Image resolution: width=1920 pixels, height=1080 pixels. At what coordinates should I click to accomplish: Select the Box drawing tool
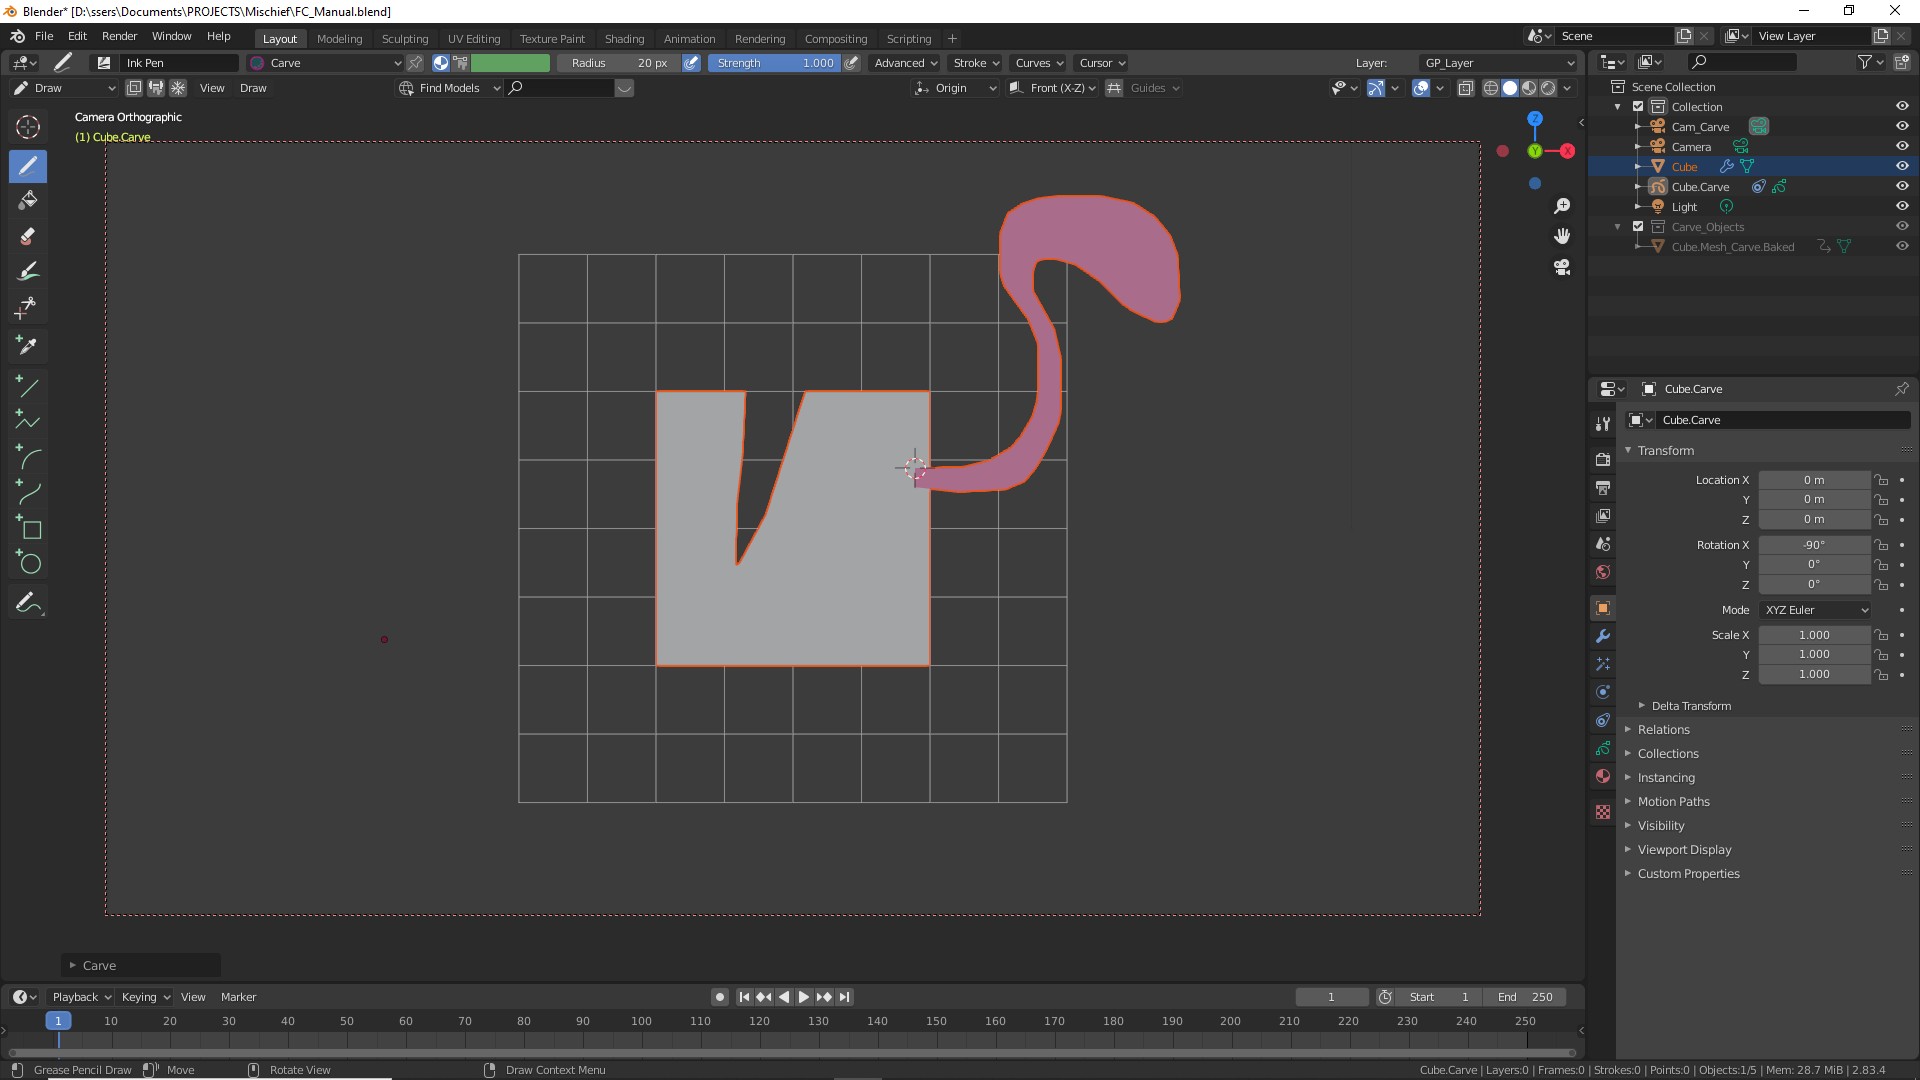tap(28, 528)
